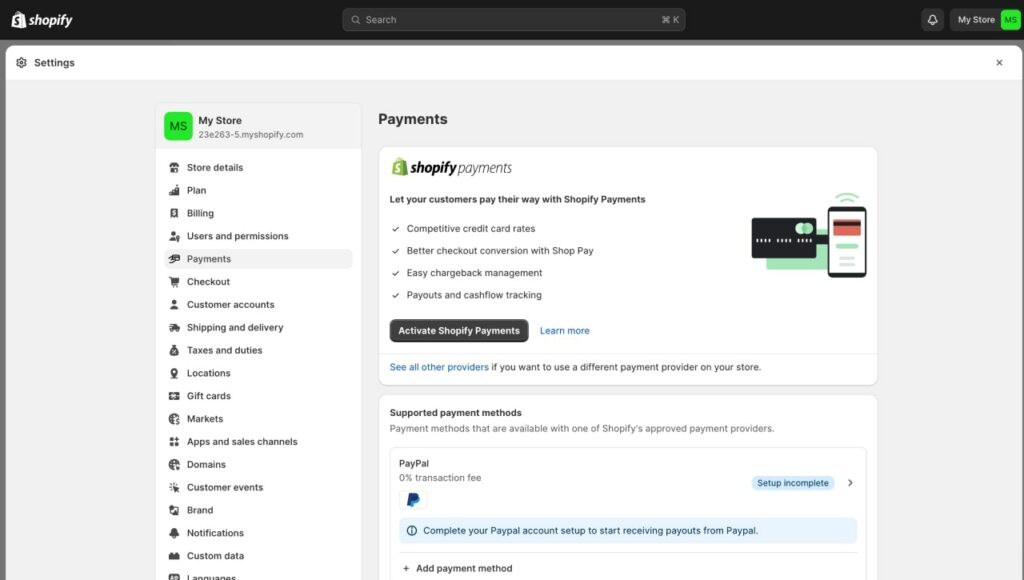Select the Taxes and duties icon
The width and height of the screenshot is (1024, 580).
pos(176,350)
